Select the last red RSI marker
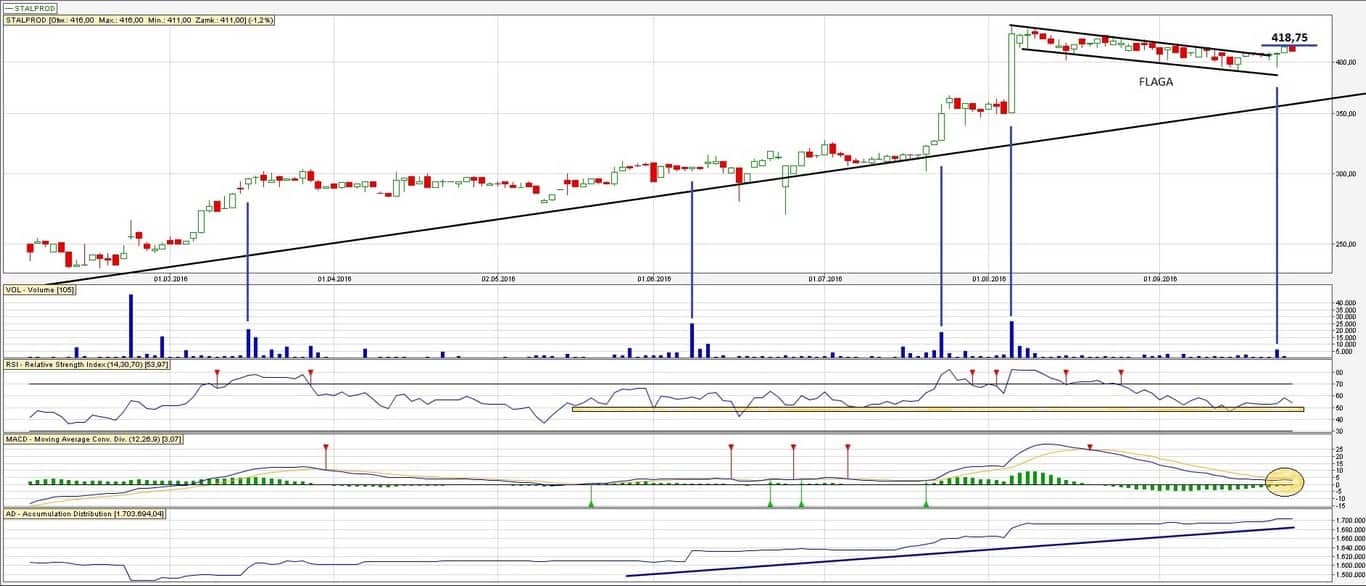This screenshot has height=586, width=1366. point(1121,373)
